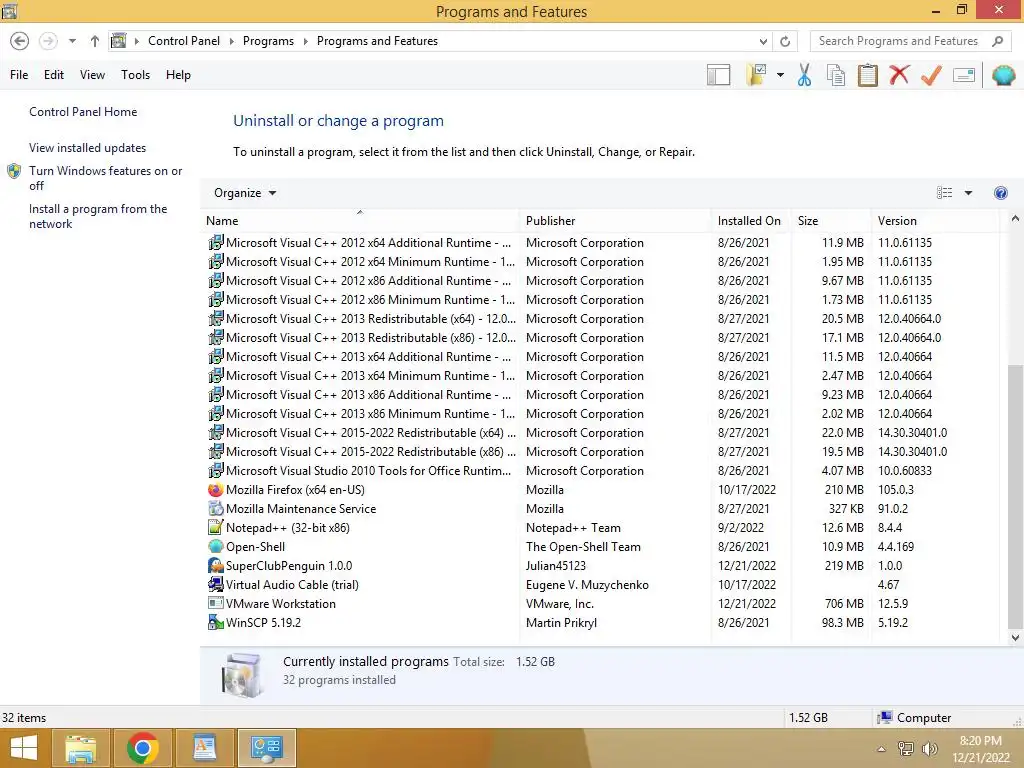Click View installed updates link

pos(88,148)
